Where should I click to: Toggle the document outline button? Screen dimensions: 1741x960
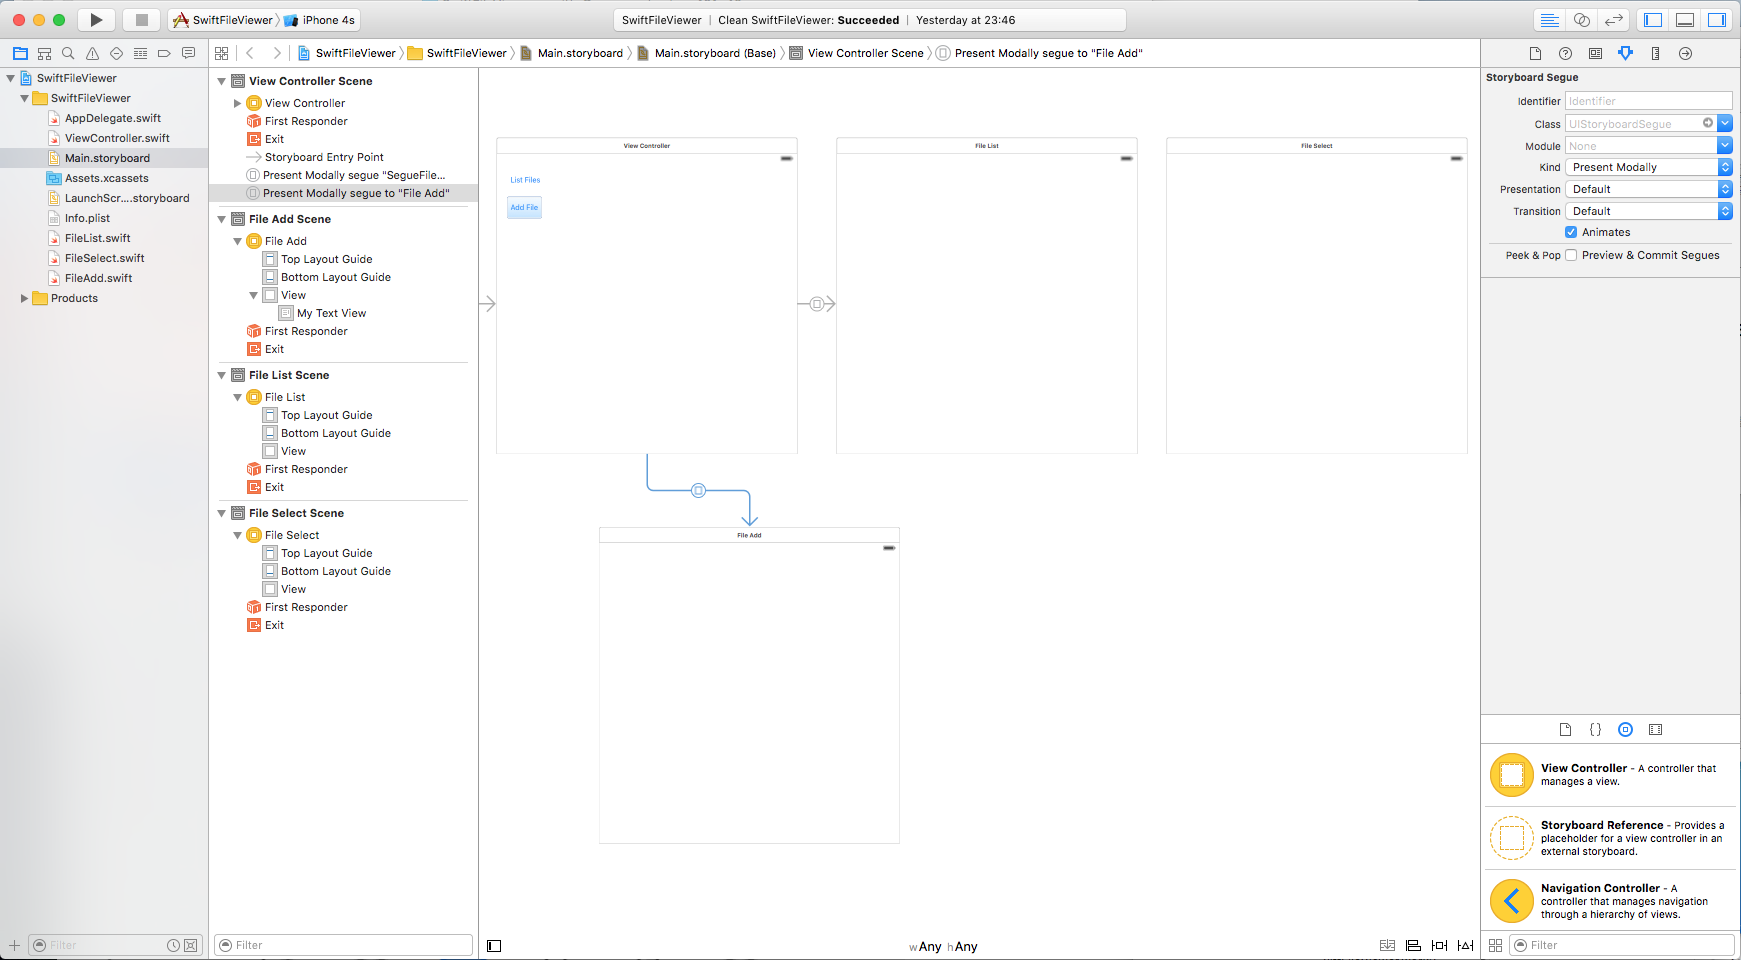pos(494,946)
